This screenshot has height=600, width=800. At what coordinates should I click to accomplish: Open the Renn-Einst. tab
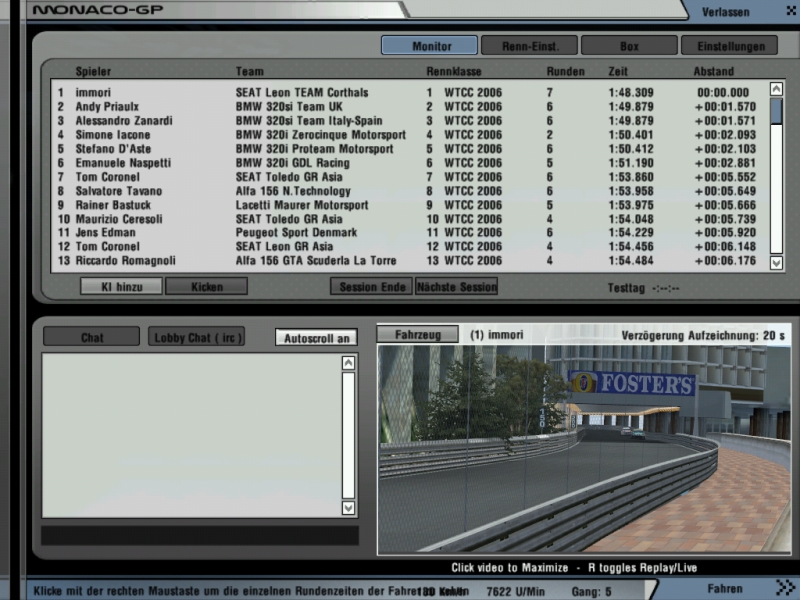(528, 46)
